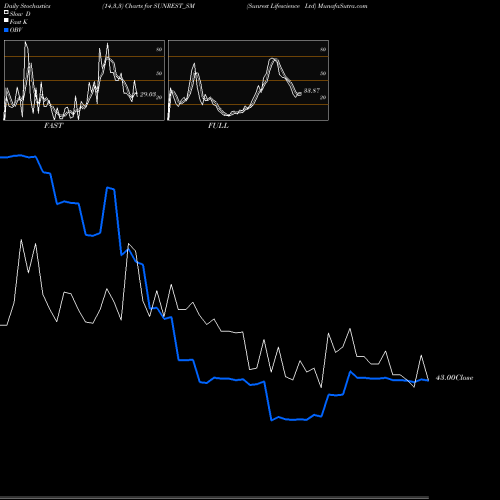Select the 'Daily Stochastics' title text
The image size is (500, 500).
tap(27, 6)
